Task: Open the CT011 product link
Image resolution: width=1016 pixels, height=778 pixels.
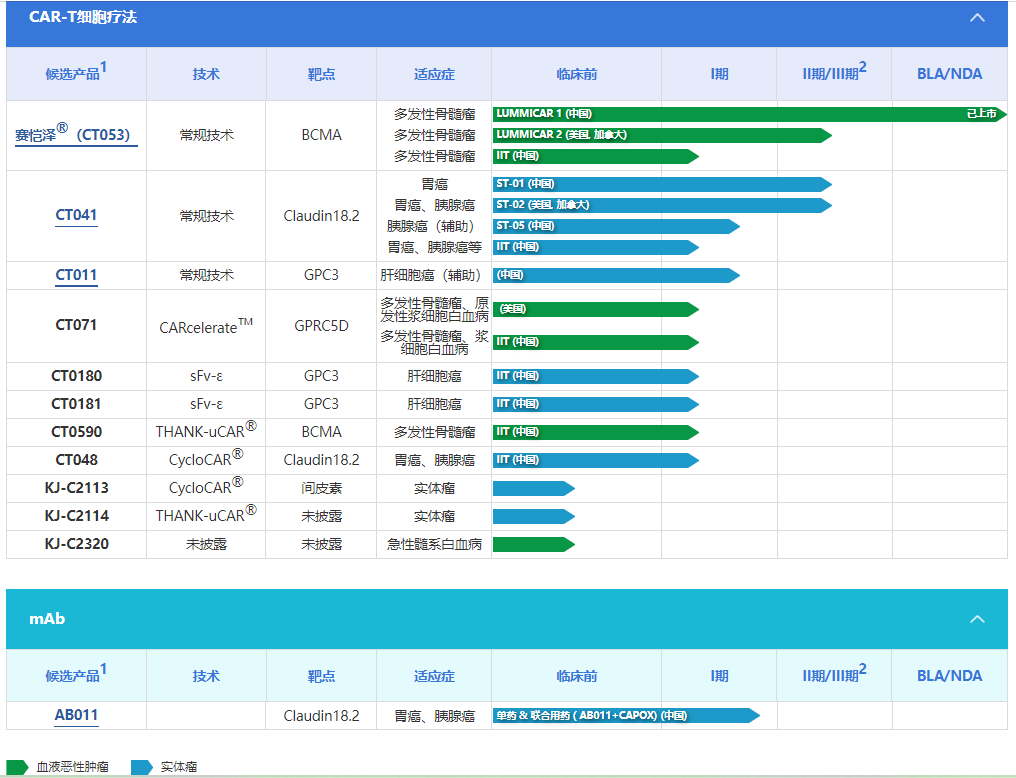Action: click(x=76, y=275)
